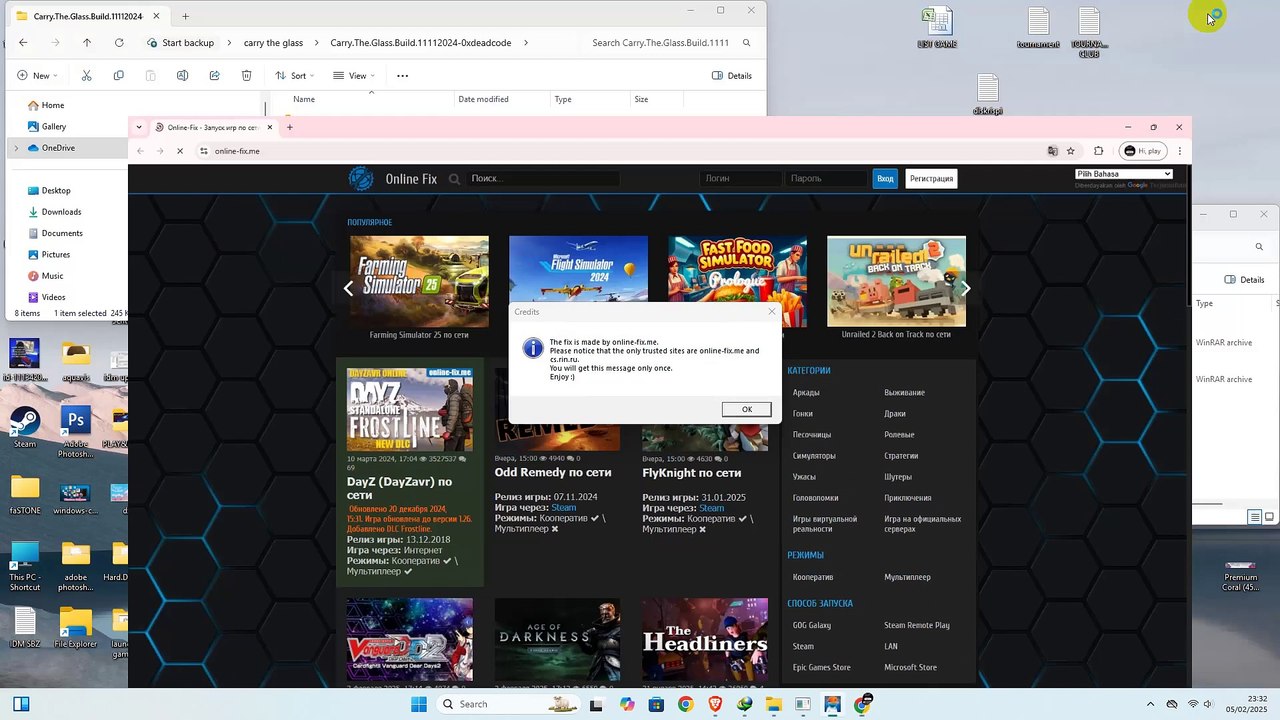Screen dimensions: 1280x720
Task: Open the Odd Remedy по сети link
Action: click(553, 473)
